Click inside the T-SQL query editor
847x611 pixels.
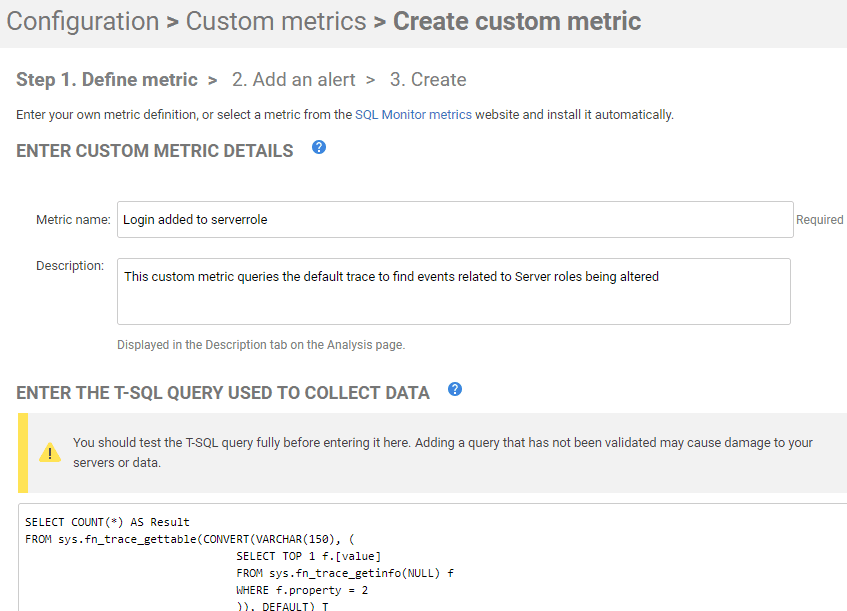[x=432, y=558]
